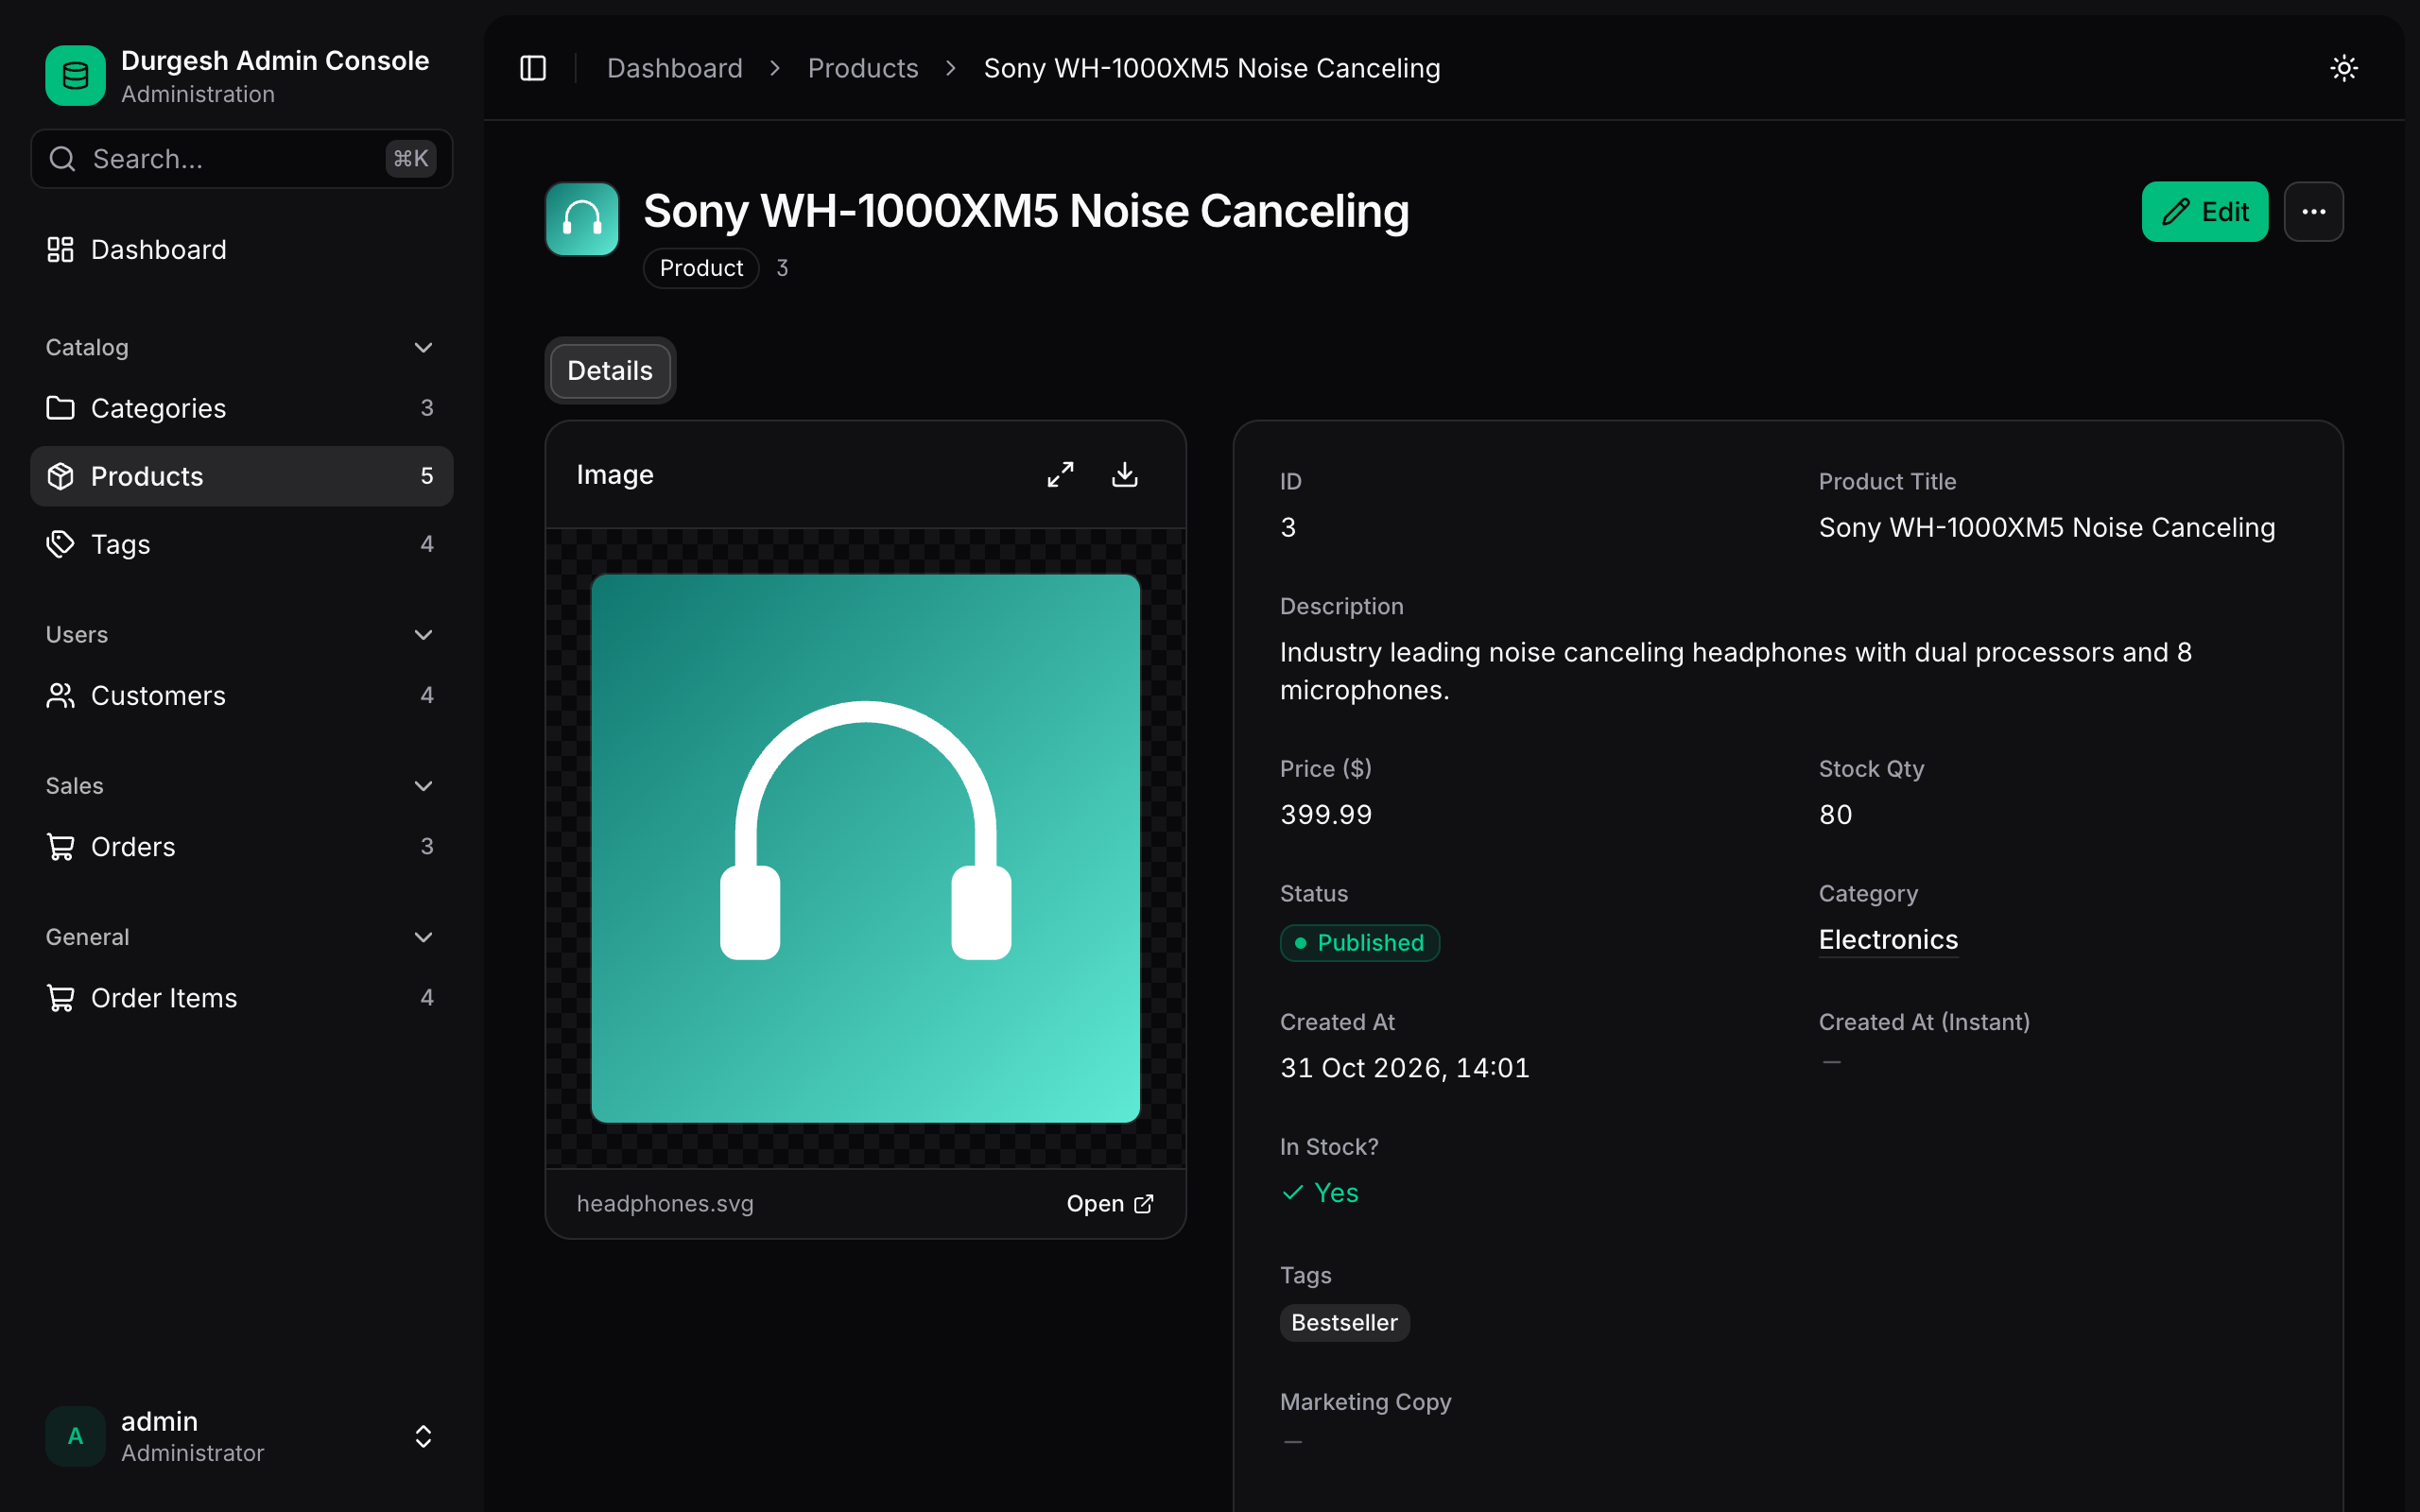Open Orders in the sidebar

[x=242, y=847]
